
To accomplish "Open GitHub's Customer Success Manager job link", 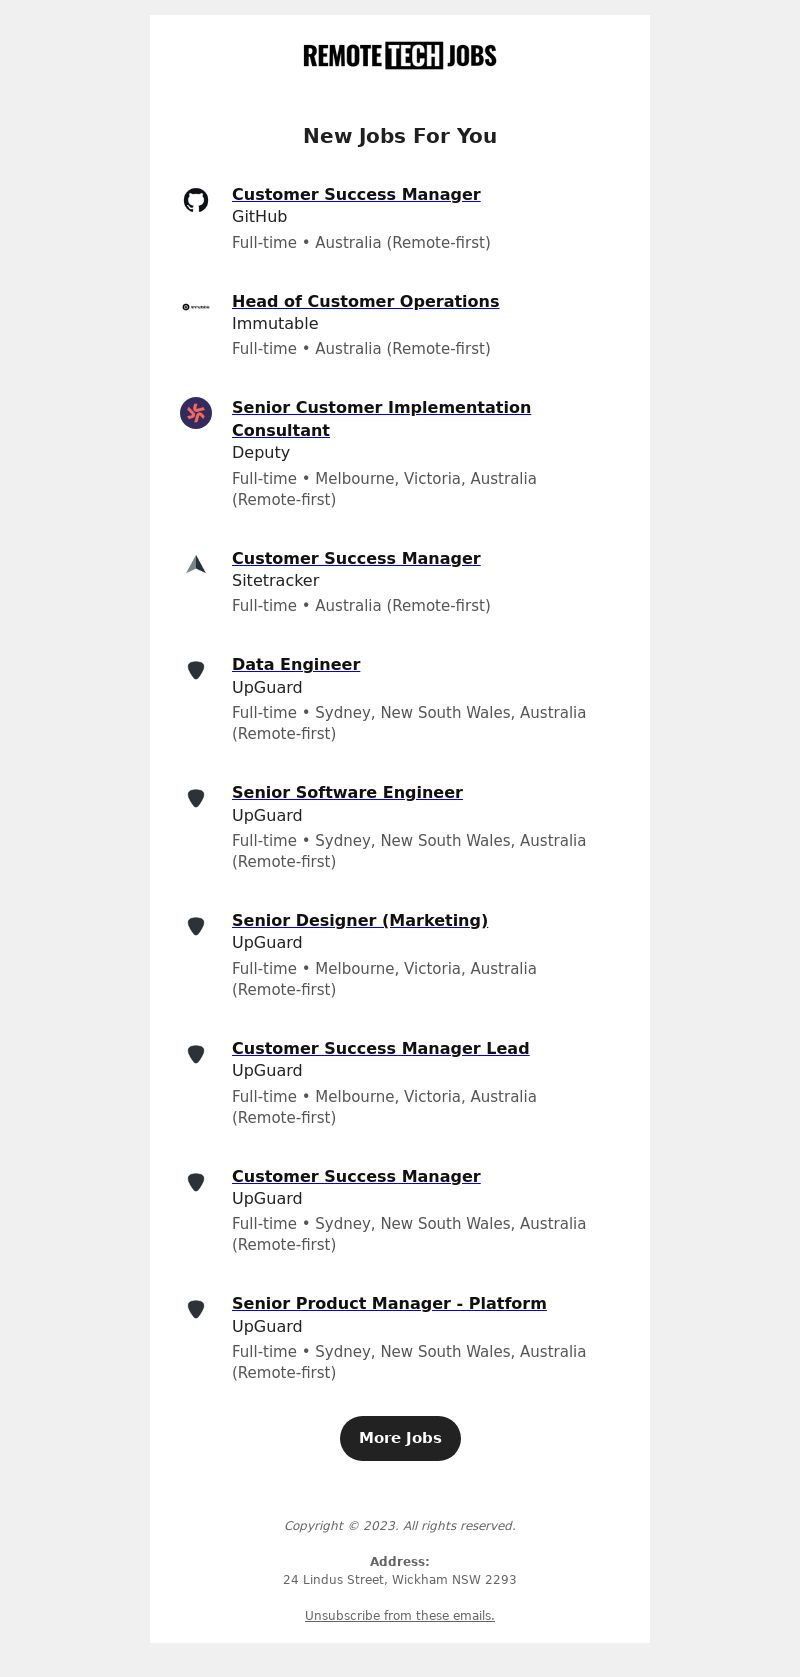I will pos(356,194).
